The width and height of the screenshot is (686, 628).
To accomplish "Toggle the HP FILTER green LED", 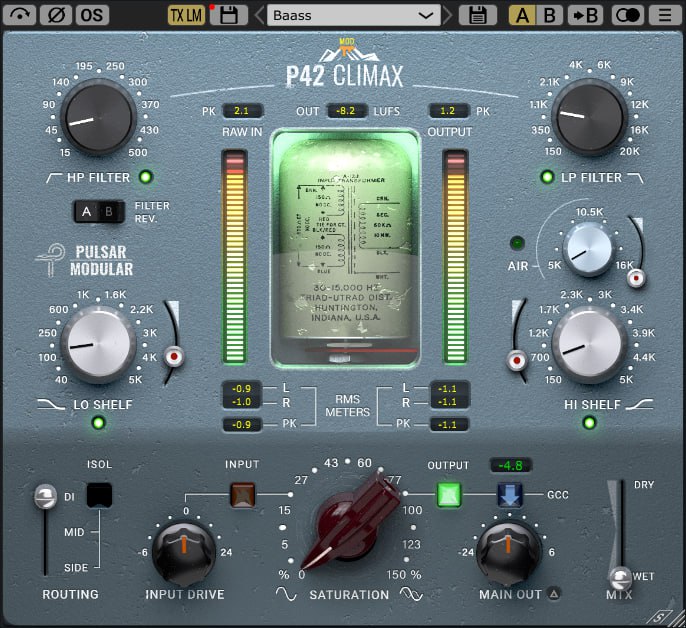I will [x=145, y=177].
